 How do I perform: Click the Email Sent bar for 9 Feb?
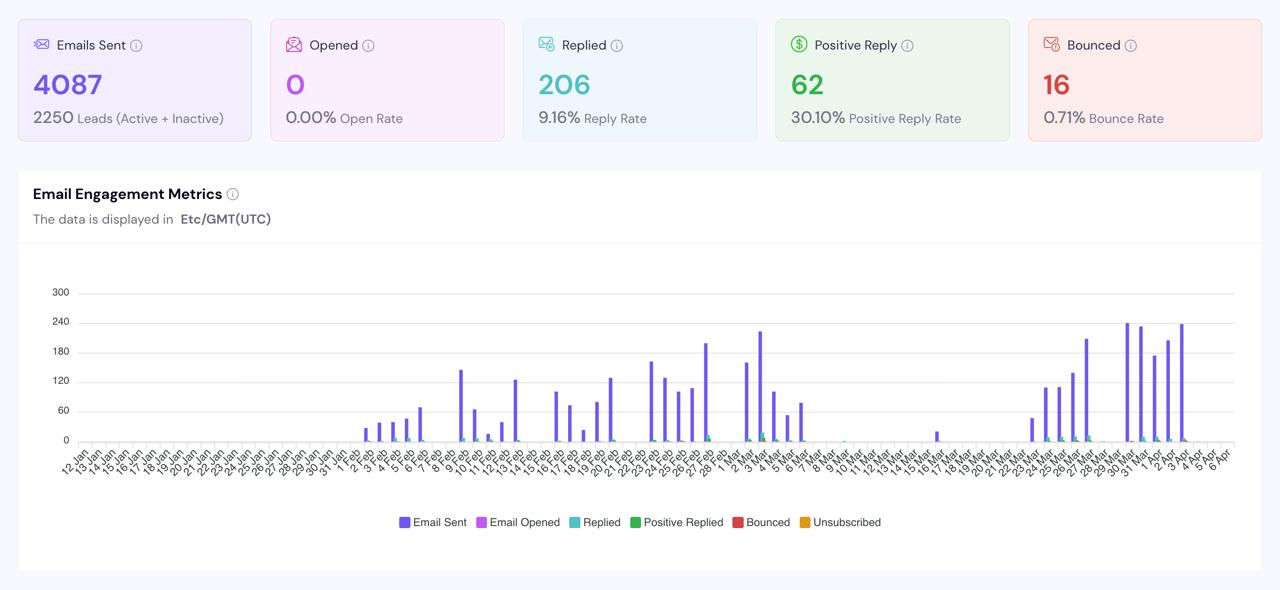click(x=461, y=406)
